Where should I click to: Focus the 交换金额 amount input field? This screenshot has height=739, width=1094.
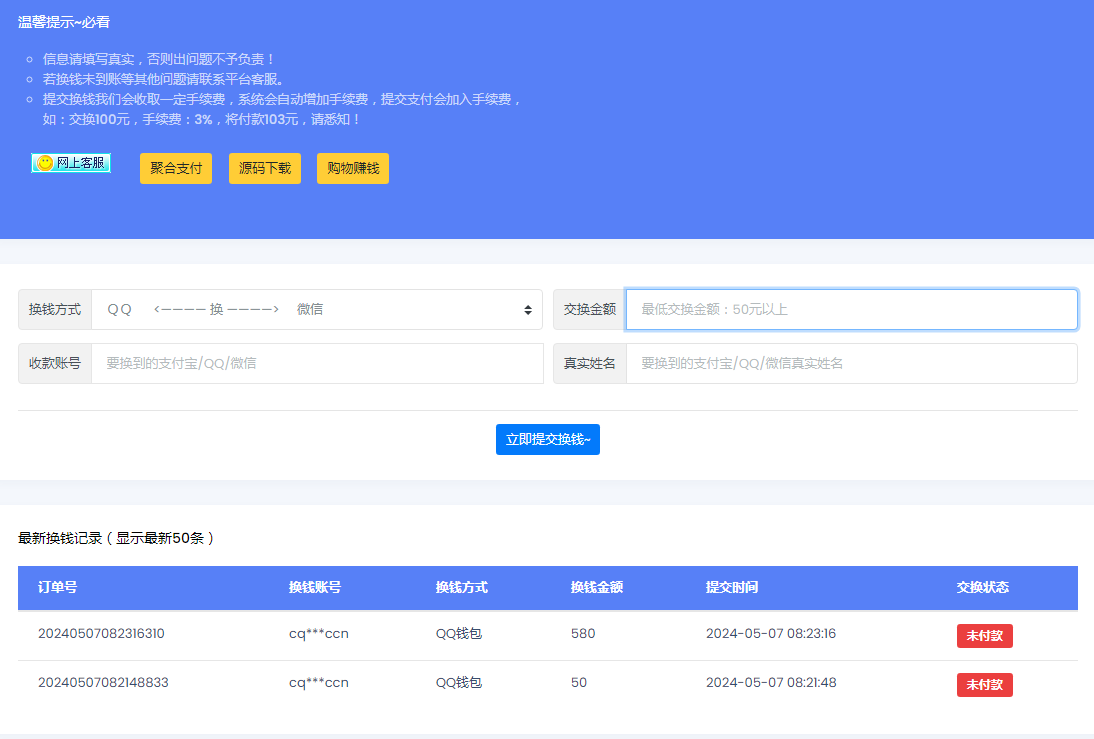851,310
